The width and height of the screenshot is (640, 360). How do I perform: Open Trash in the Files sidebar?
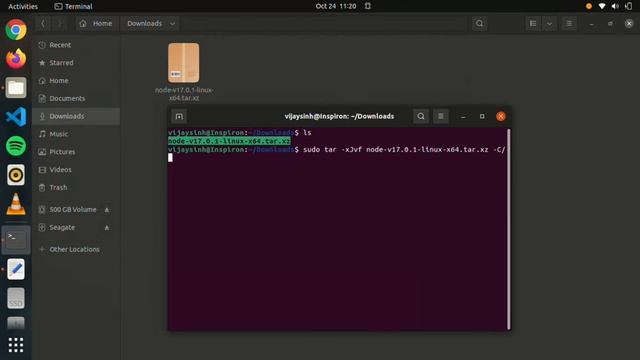[76, 187]
